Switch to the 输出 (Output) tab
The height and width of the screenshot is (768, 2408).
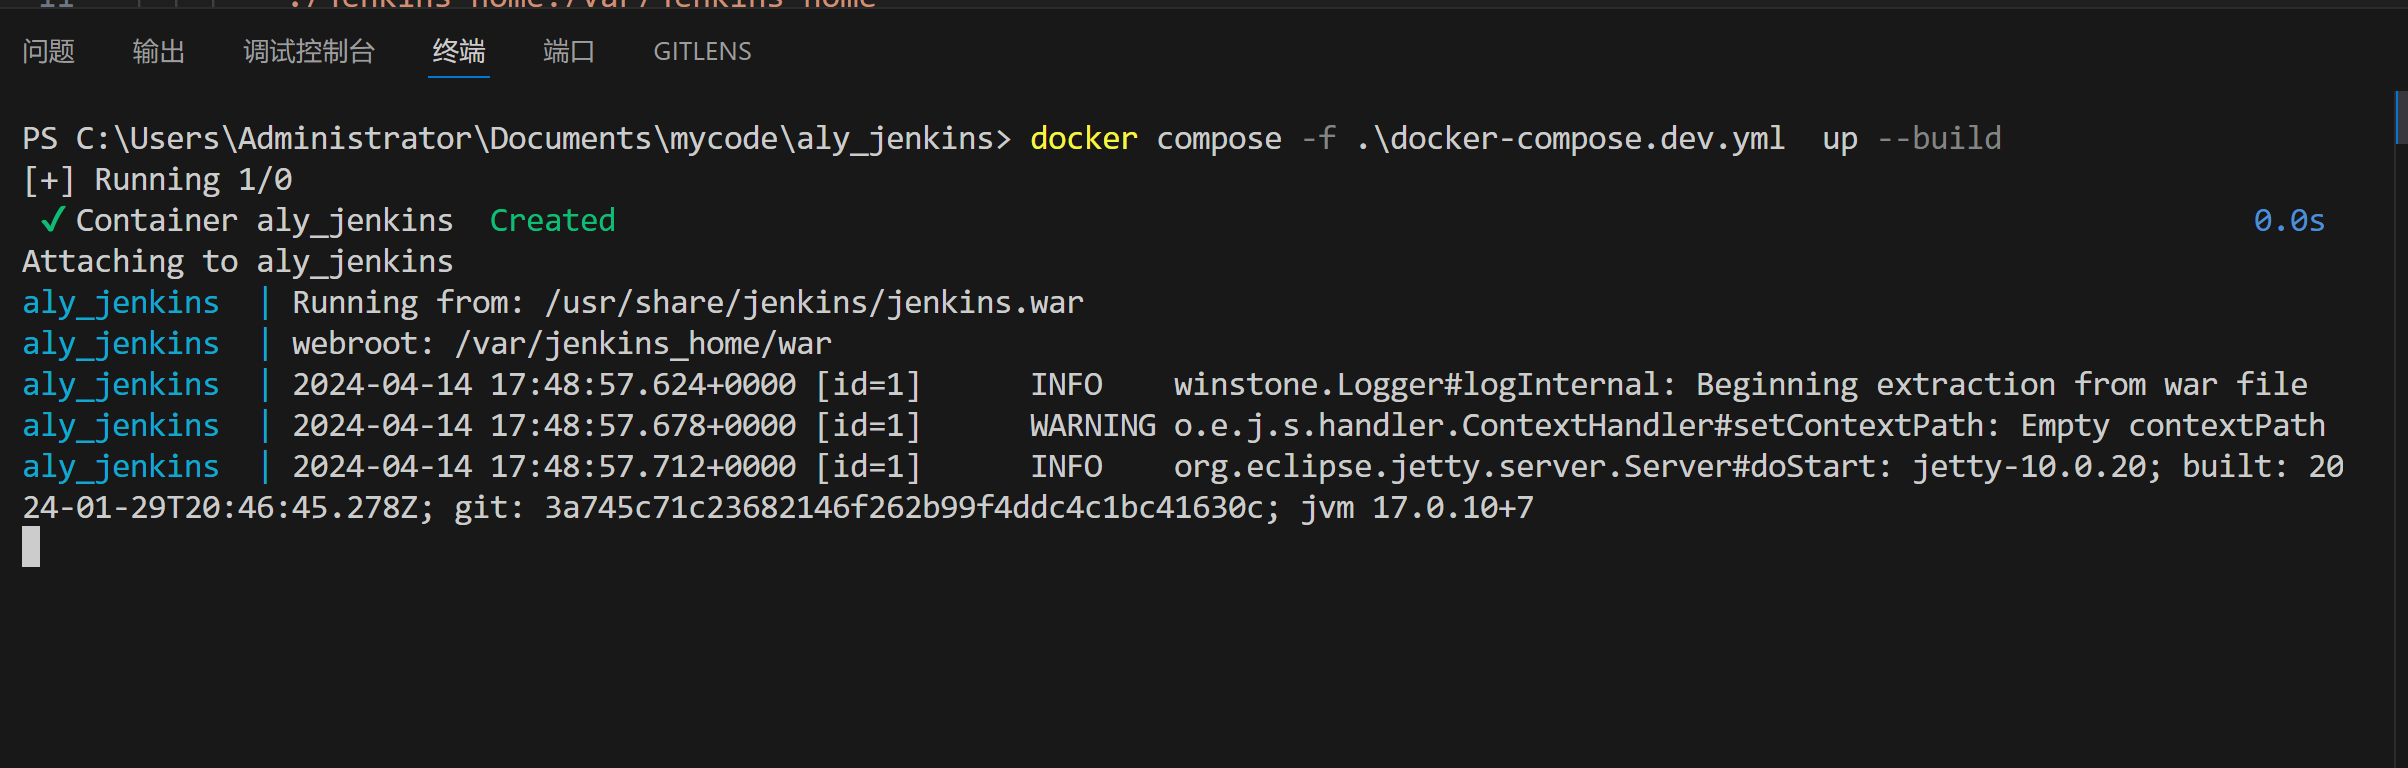coord(159,52)
